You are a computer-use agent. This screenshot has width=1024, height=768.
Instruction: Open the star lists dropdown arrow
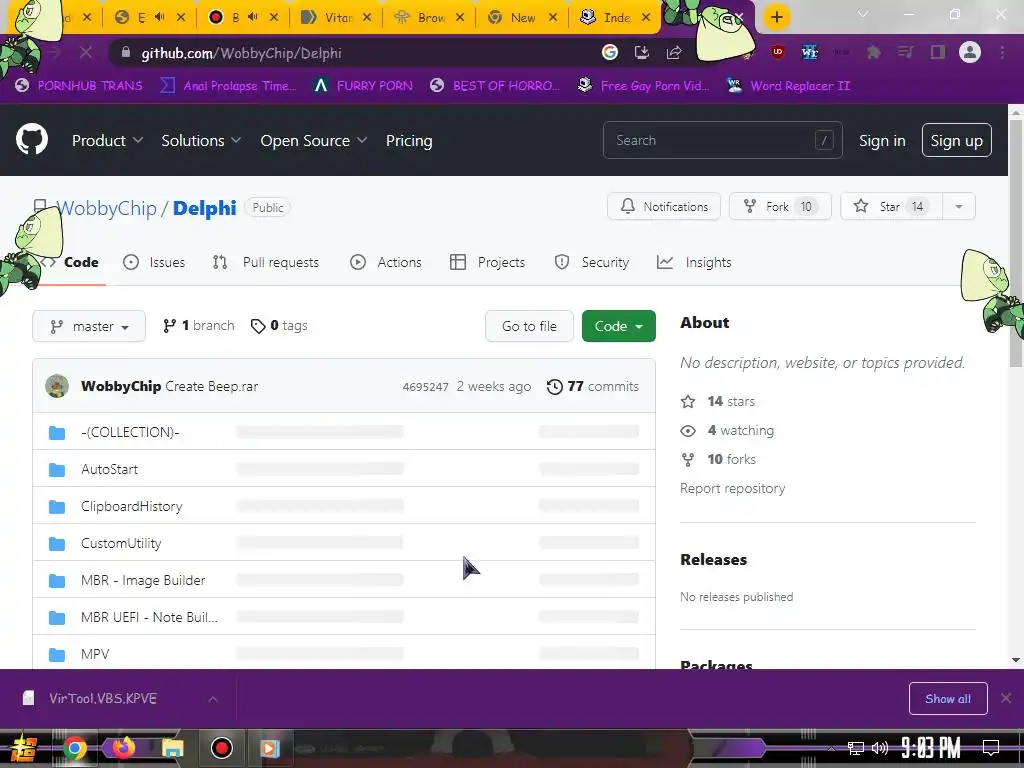(959, 206)
